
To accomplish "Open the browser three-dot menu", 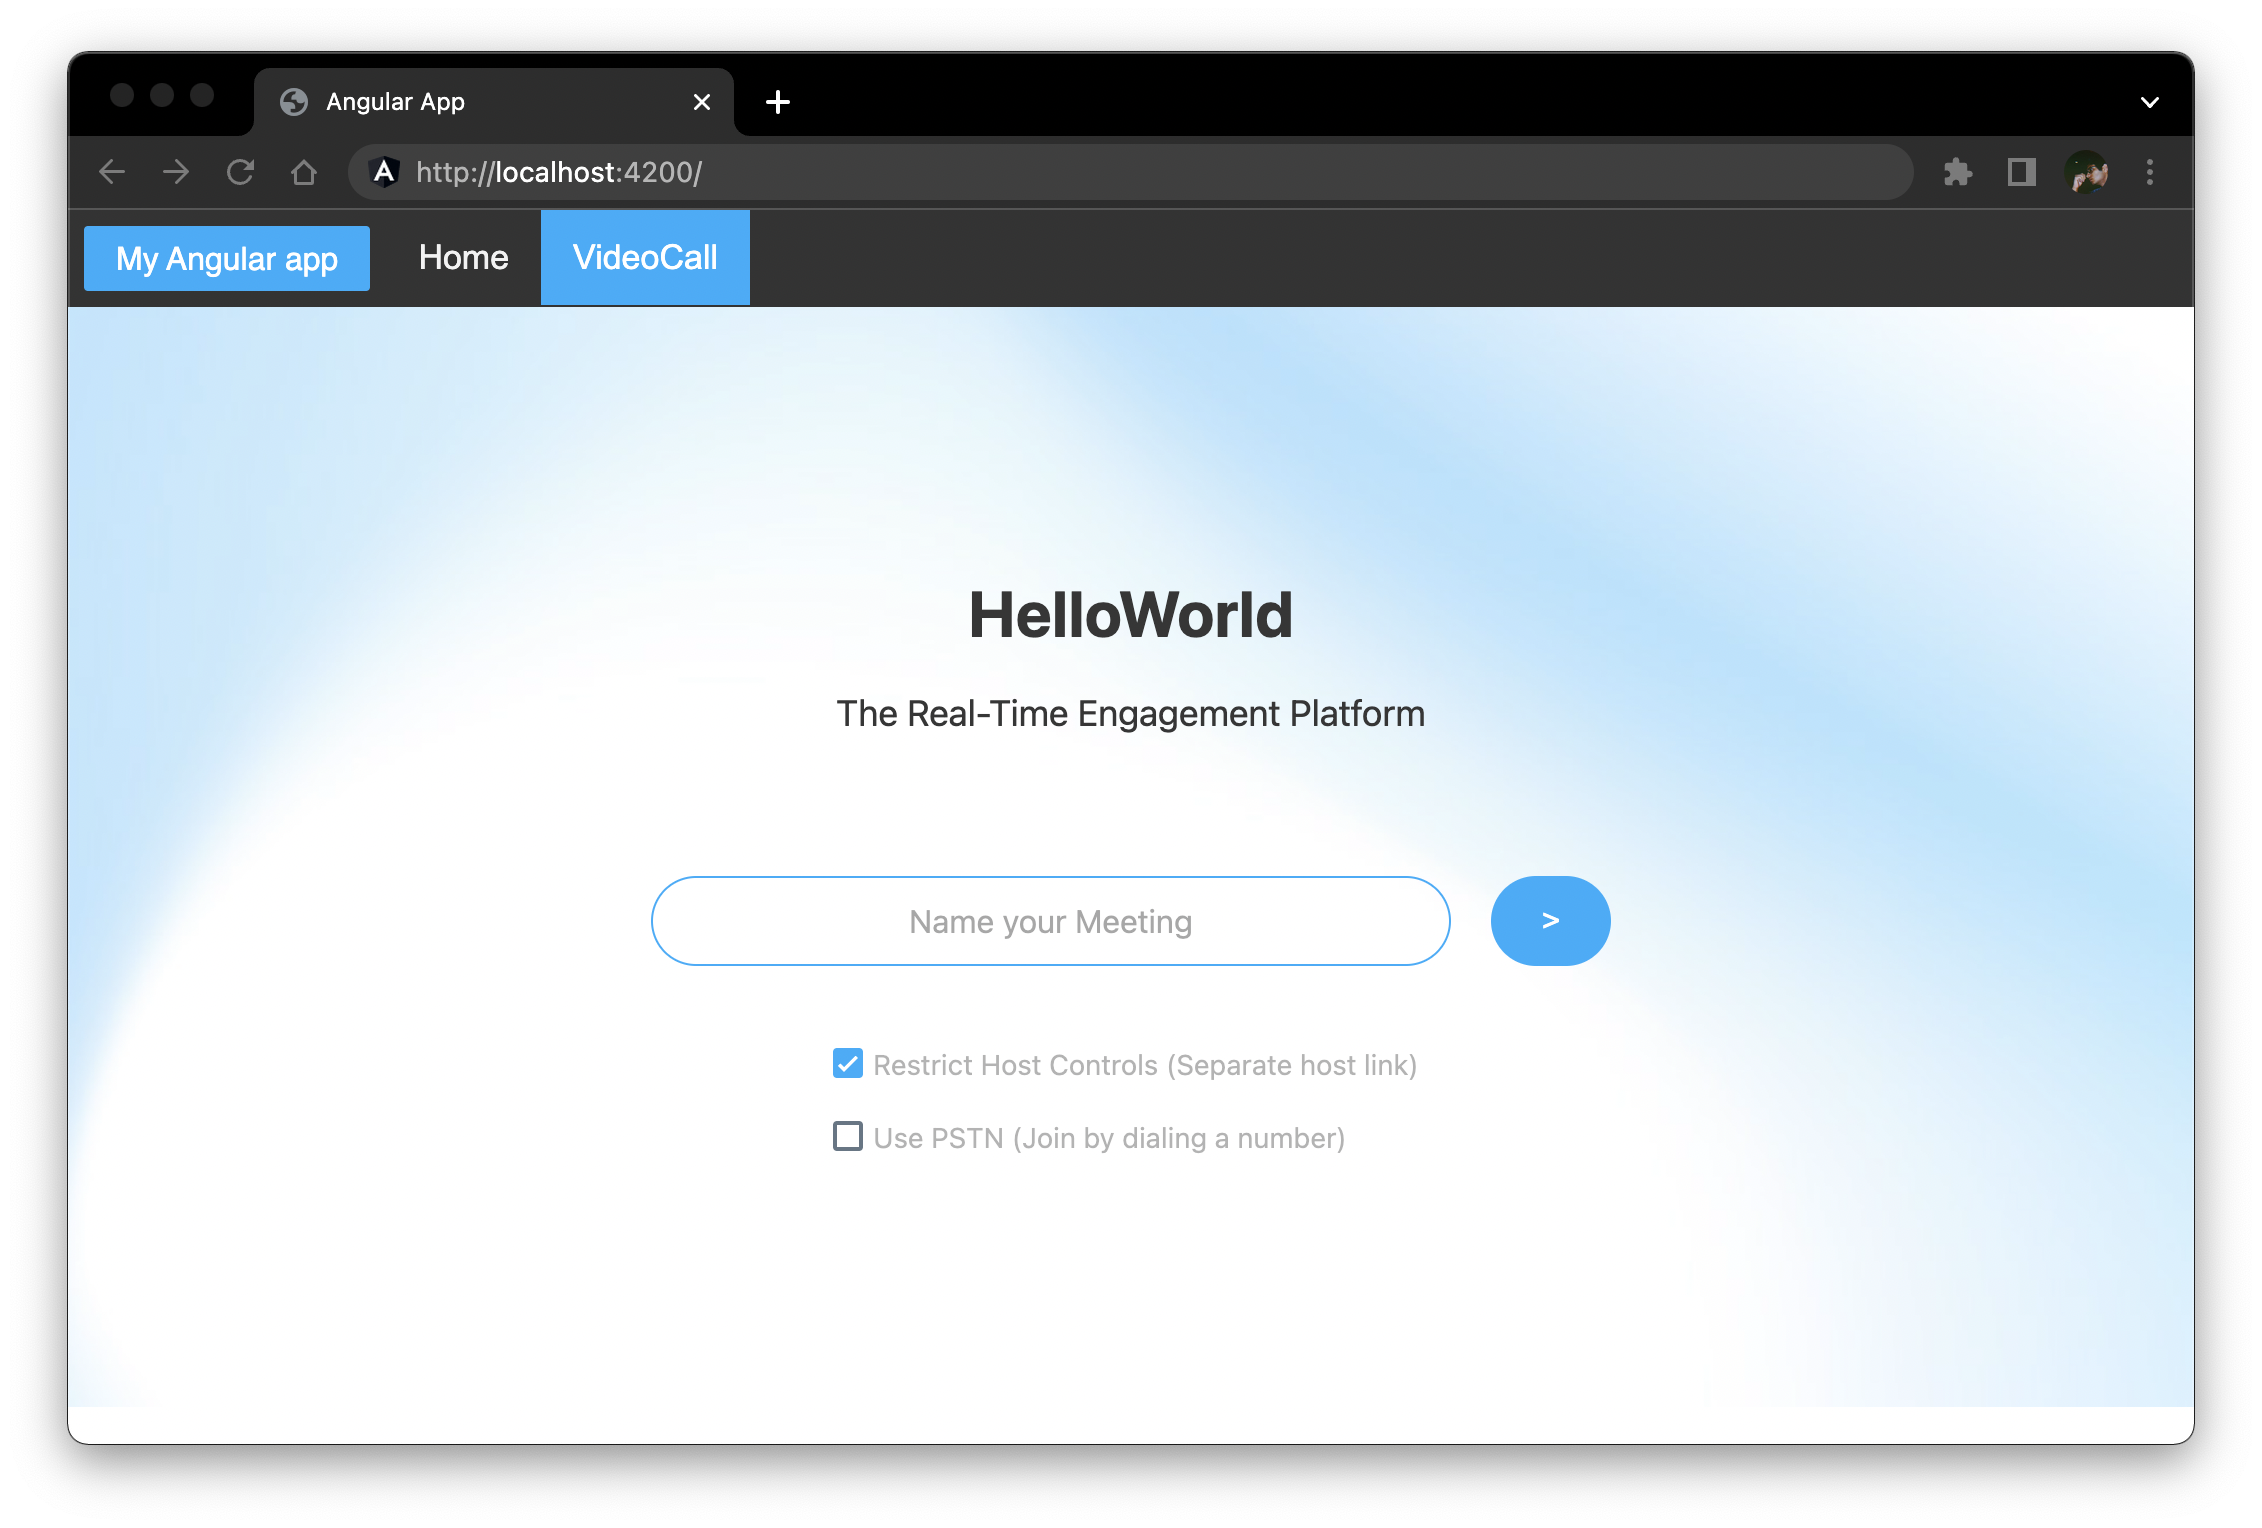I will pos(2150,172).
